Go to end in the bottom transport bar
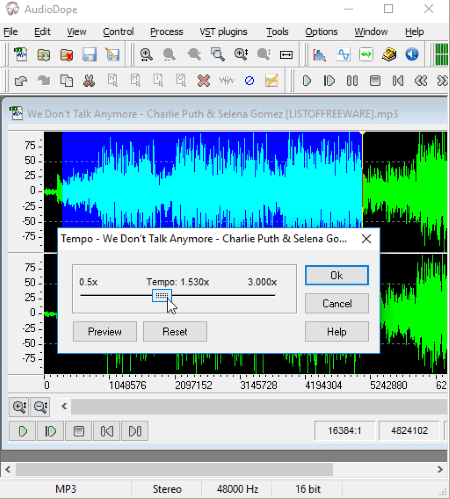 pyautogui.click(x=135, y=431)
